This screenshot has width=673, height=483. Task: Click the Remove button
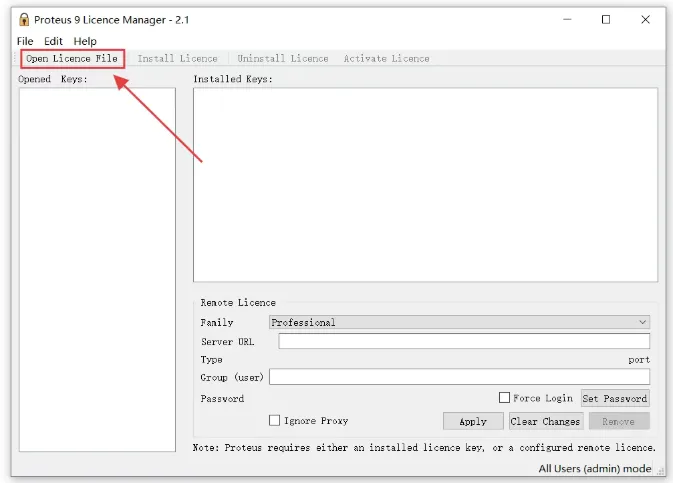click(618, 421)
